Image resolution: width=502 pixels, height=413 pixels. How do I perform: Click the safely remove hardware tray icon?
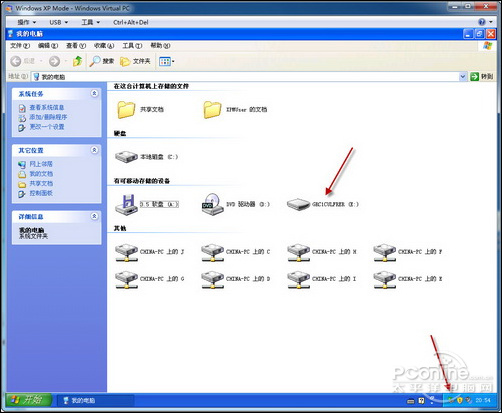point(451,400)
